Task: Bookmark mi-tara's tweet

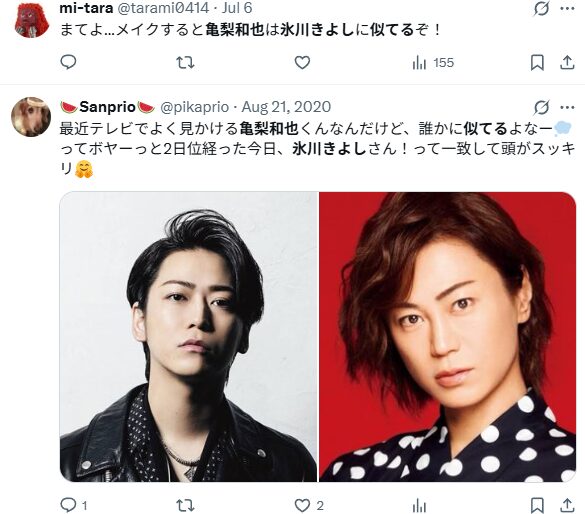Action: tap(537, 63)
